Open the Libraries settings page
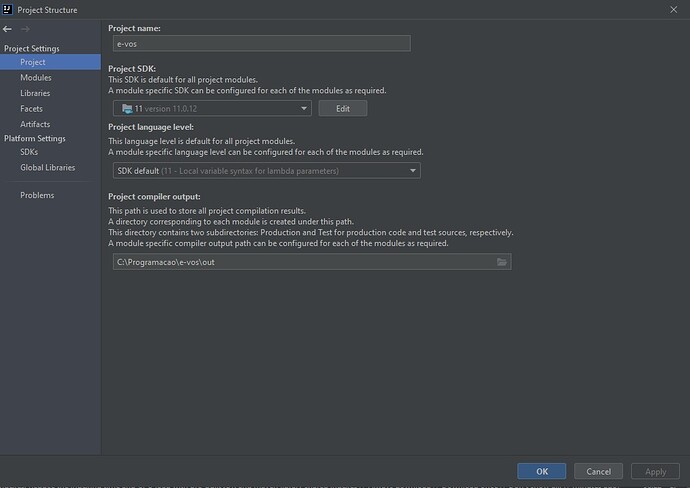 coord(35,93)
